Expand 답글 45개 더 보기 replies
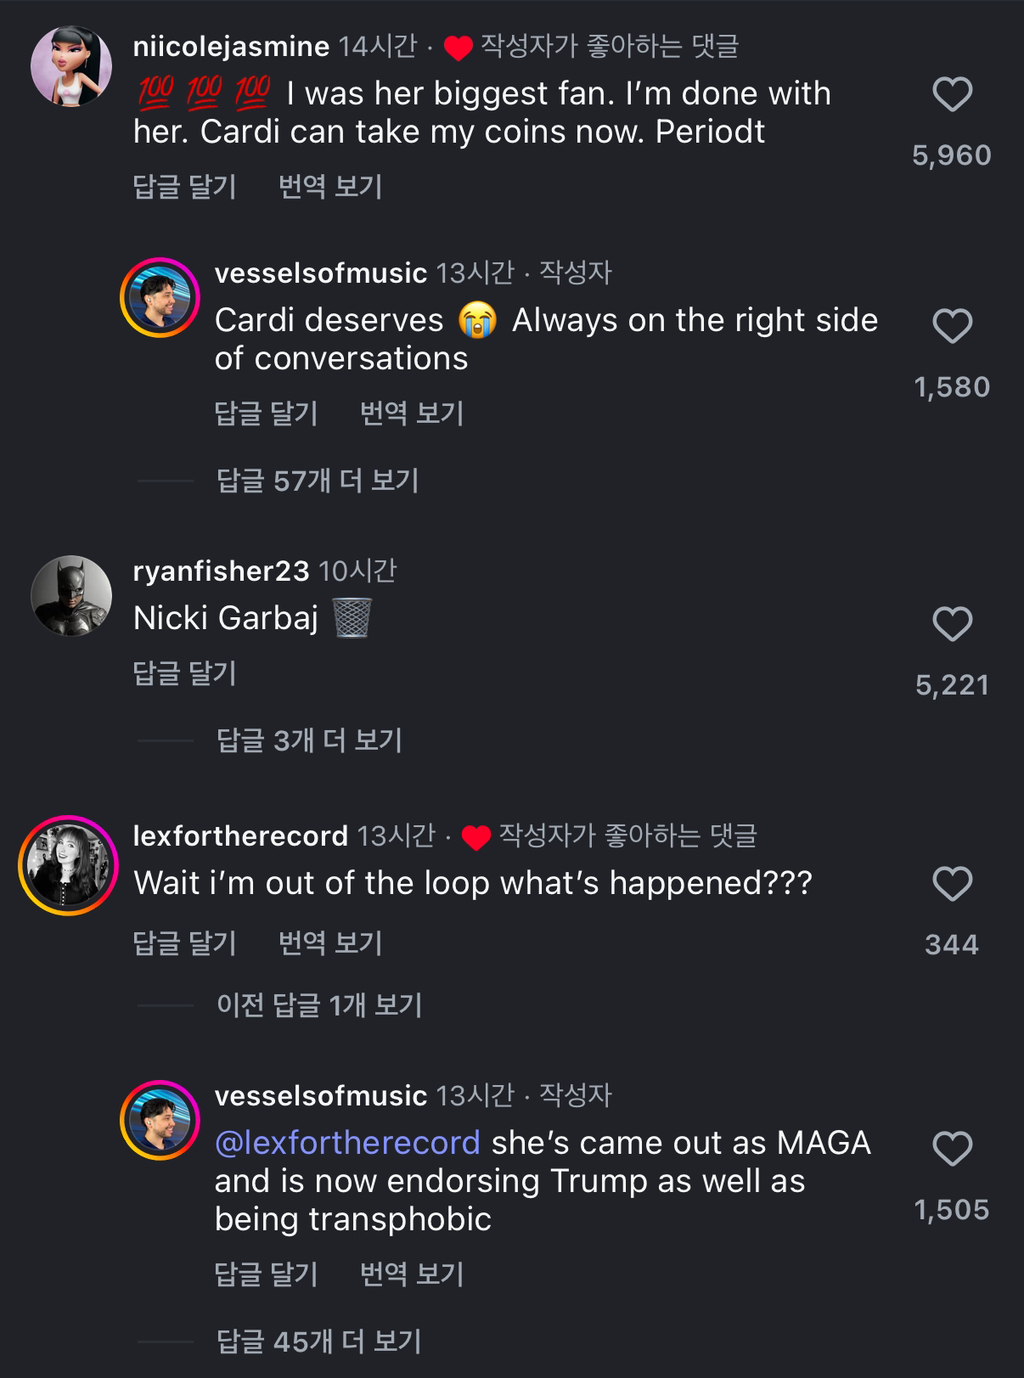Image resolution: width=1024 pixels, height=1378 pixels. click(319, 1342)
